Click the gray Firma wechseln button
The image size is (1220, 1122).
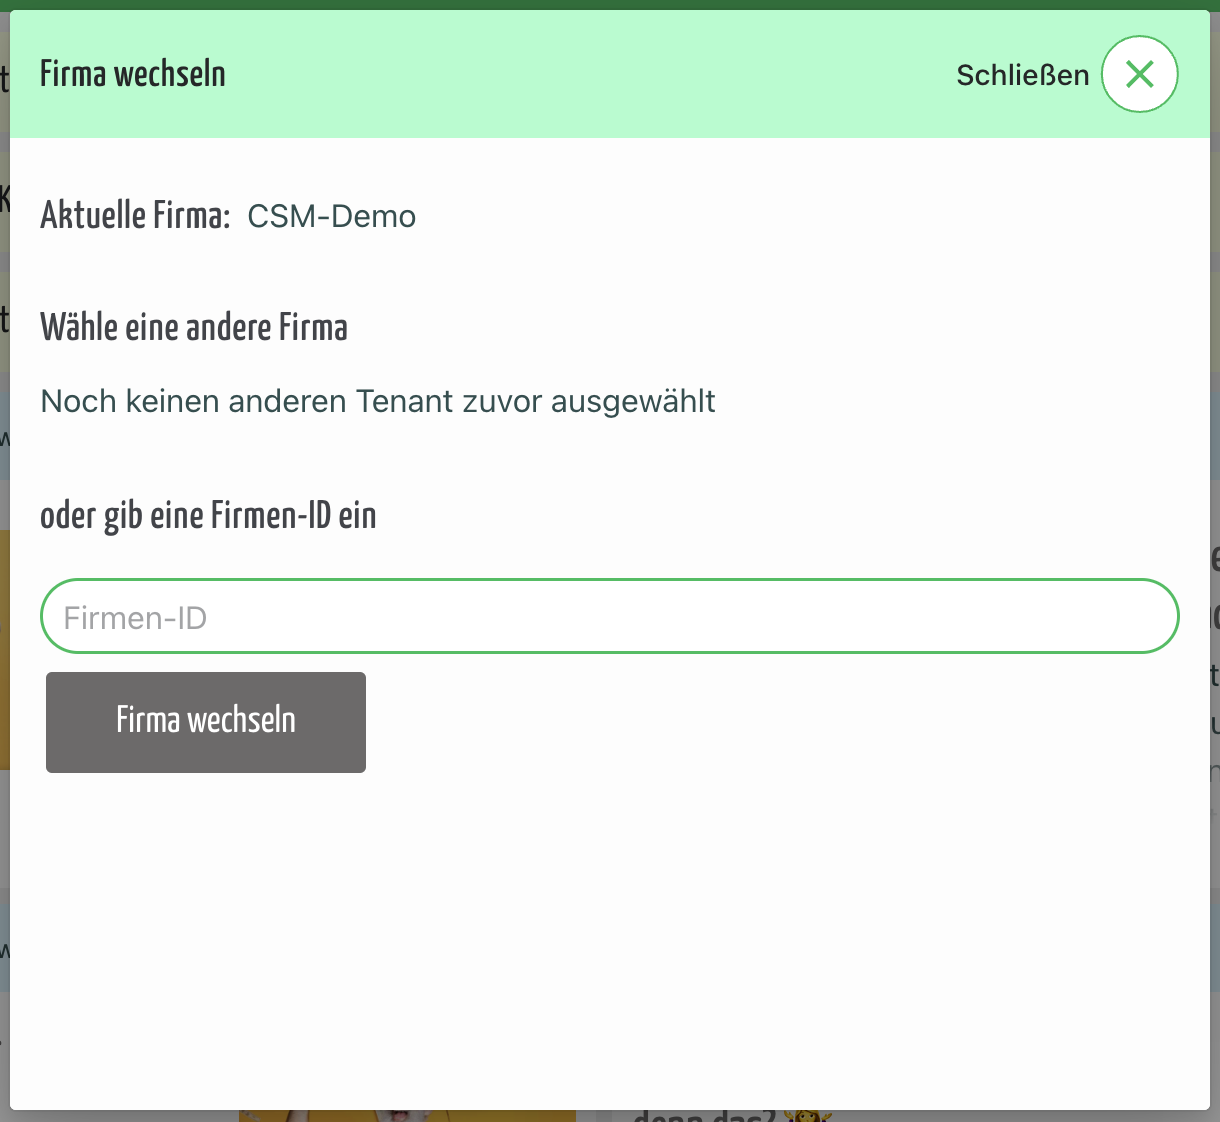click(206, 722)
